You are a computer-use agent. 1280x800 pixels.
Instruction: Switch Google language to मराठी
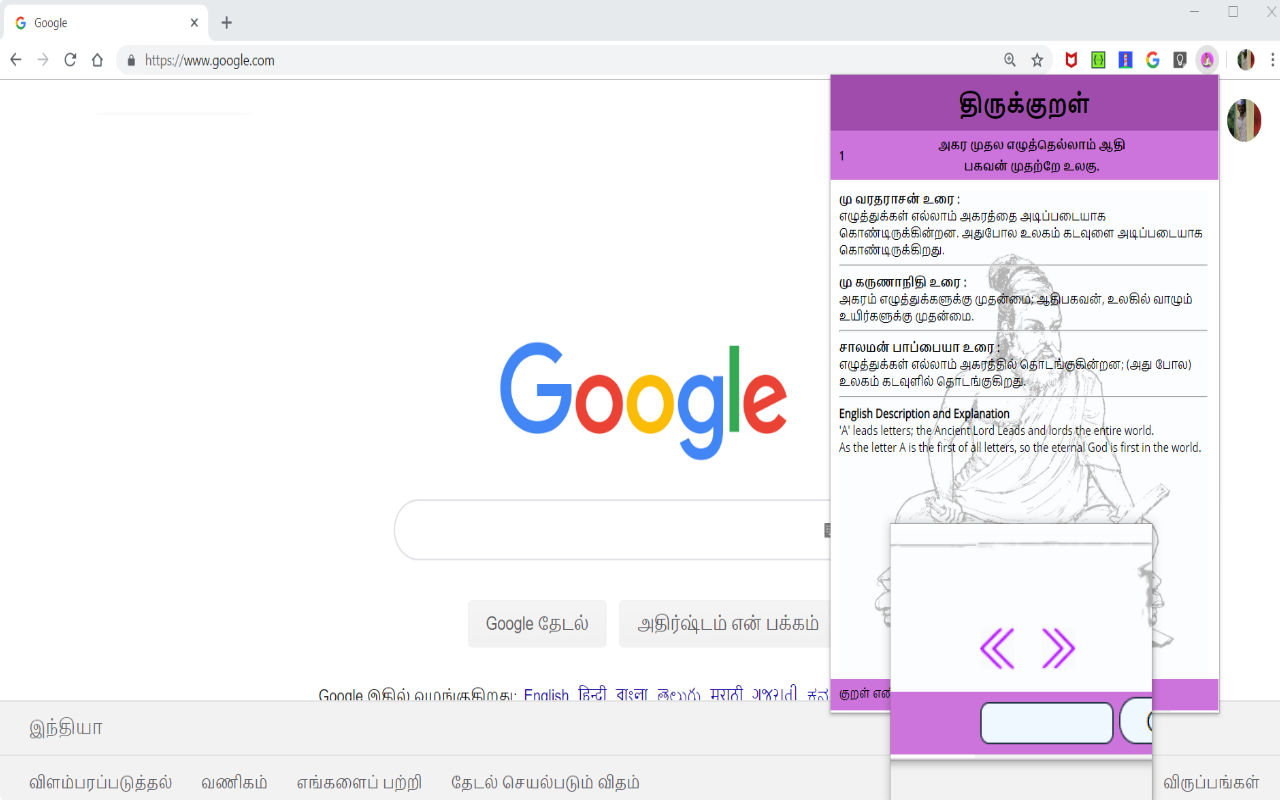coord(727,695)
